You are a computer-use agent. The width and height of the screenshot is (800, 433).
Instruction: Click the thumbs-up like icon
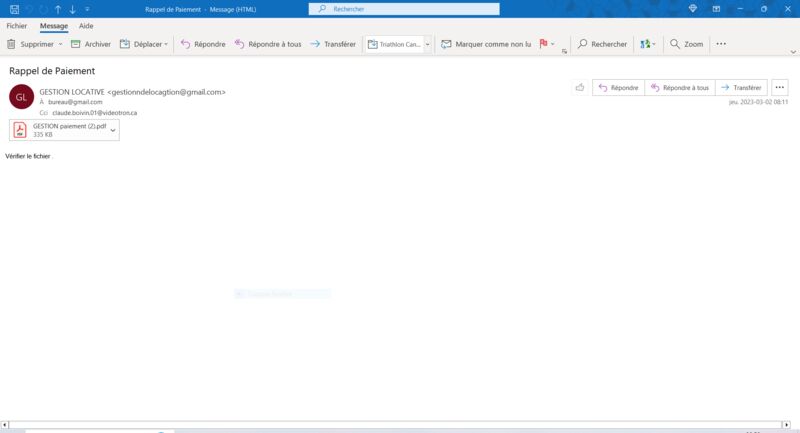coord(580,88)
